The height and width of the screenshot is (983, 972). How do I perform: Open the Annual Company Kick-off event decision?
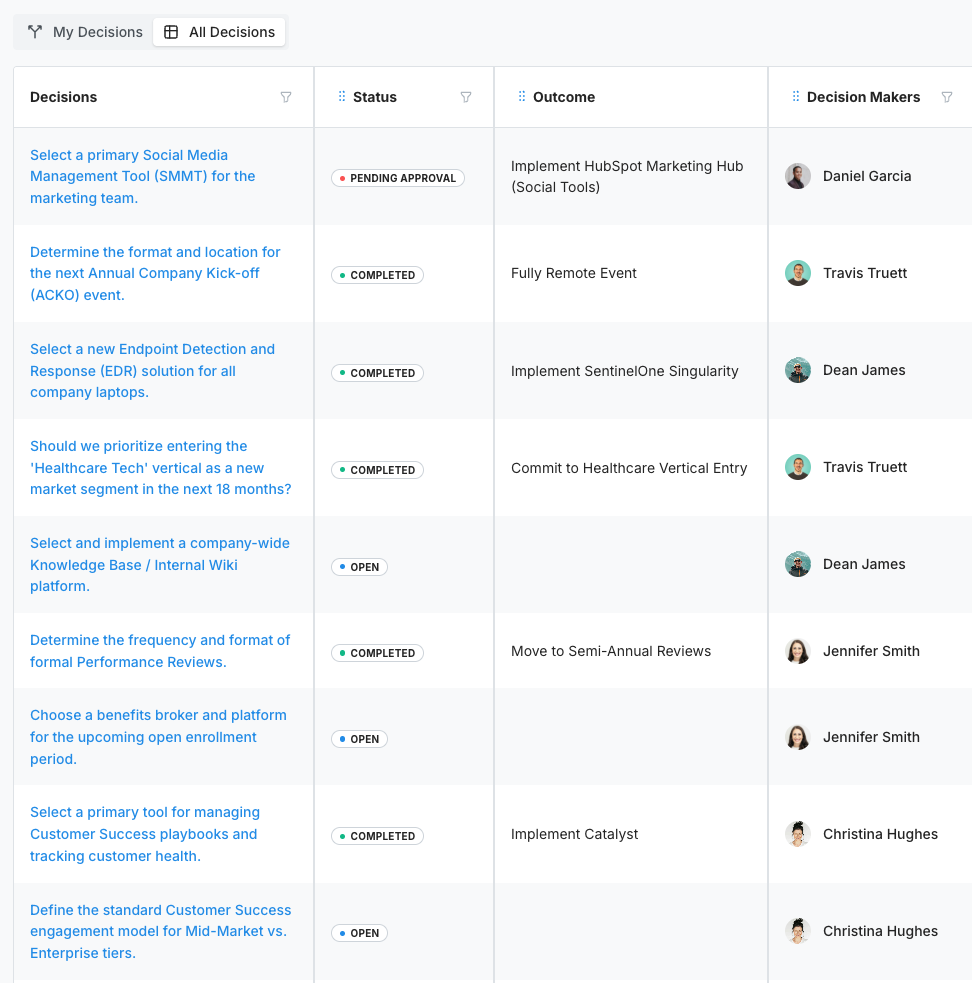click(x=155, y=273)
